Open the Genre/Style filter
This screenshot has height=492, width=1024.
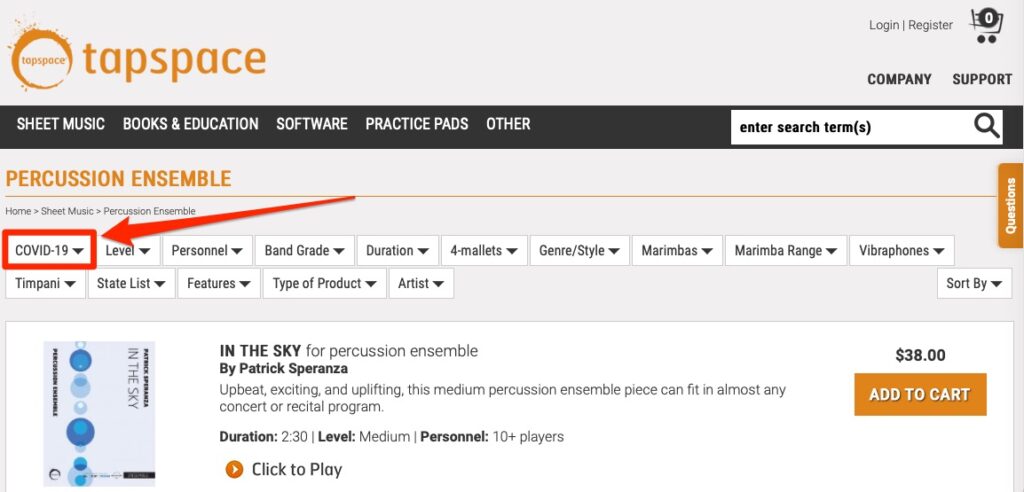579,250
